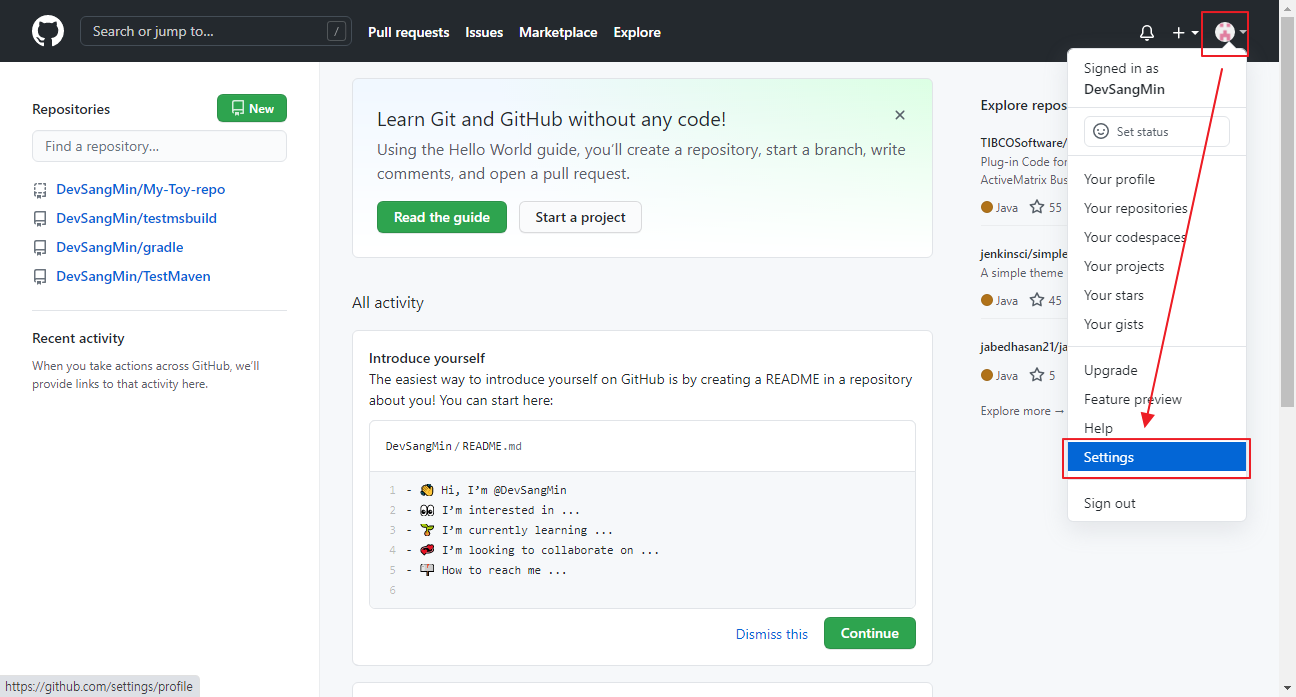Click the 'Signed in as DevSangMin' text

tap(1124, 79)
